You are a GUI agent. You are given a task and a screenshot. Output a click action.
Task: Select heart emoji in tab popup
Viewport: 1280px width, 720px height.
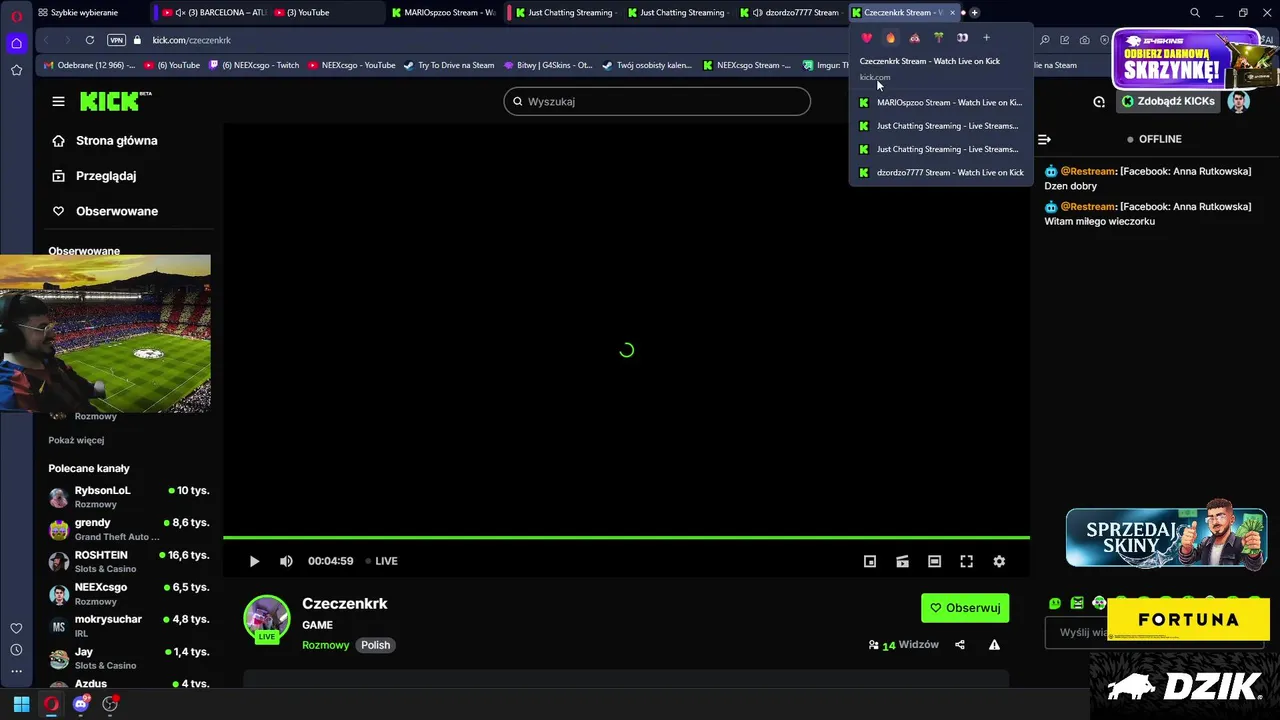866,38
